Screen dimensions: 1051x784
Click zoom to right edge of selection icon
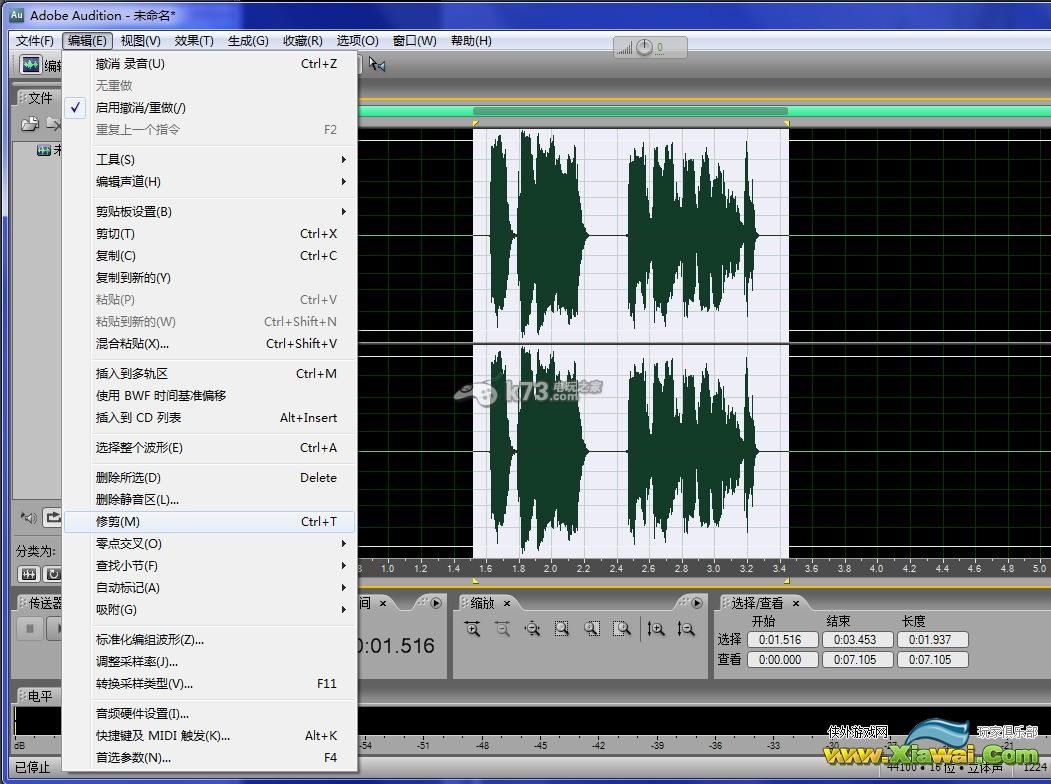[622, 629]
